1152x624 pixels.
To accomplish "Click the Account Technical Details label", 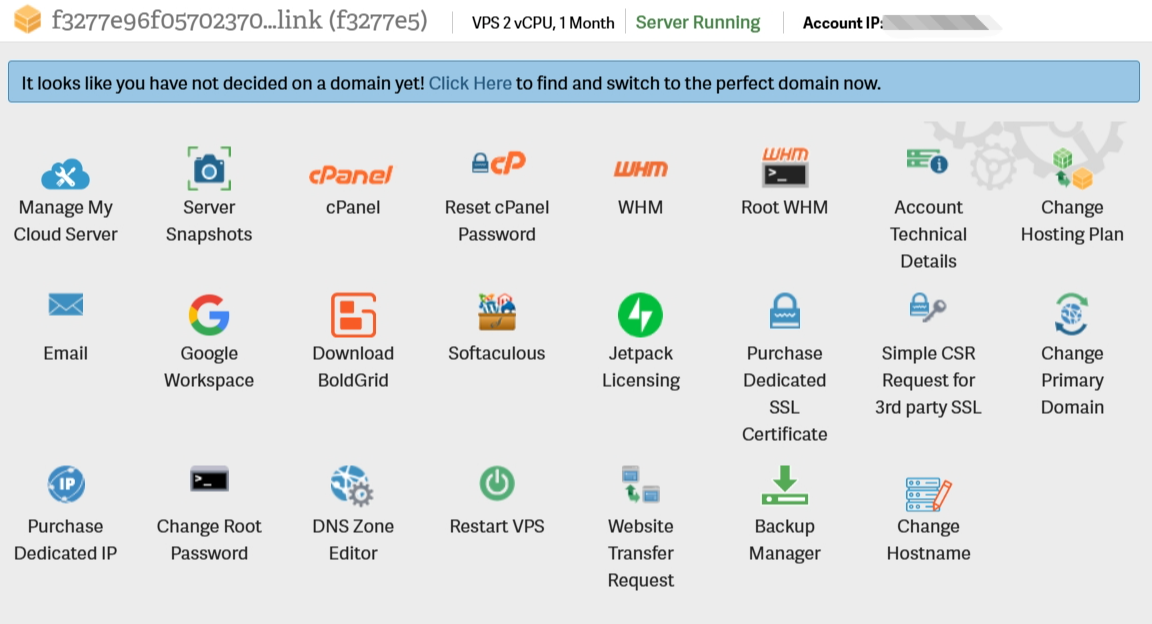I will (928, 234).
